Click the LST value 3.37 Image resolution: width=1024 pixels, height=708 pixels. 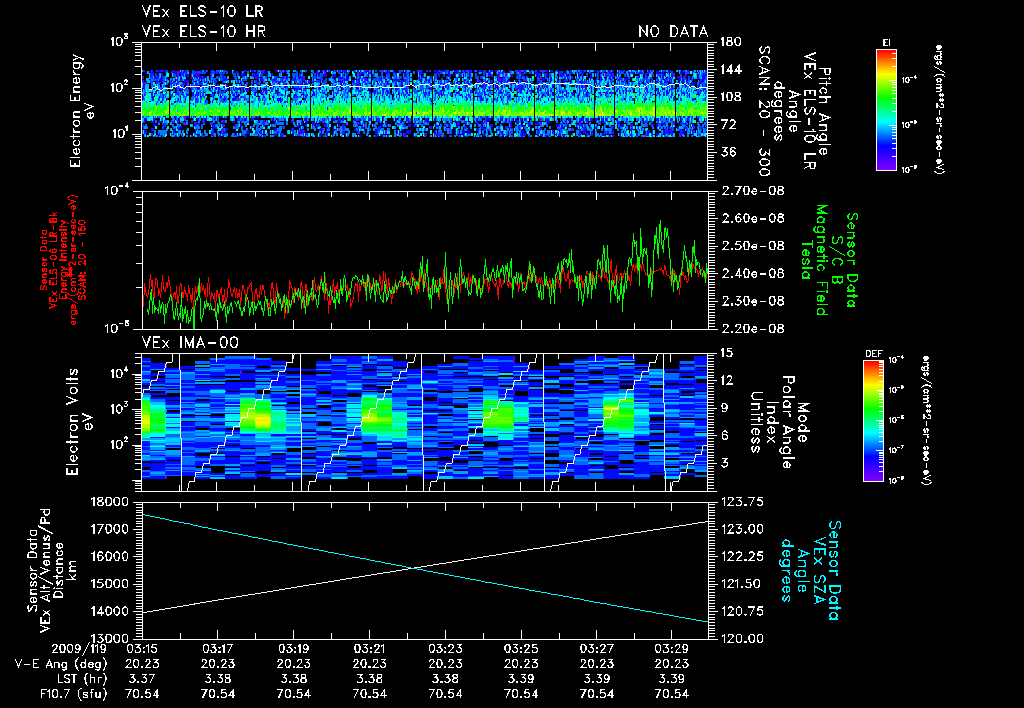(142, 679)
